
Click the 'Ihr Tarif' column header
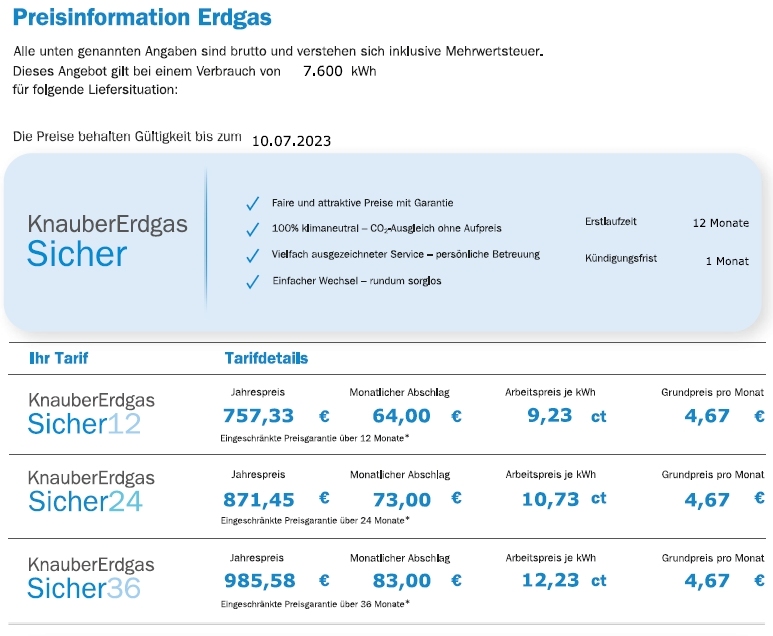[x=59, y=358]
